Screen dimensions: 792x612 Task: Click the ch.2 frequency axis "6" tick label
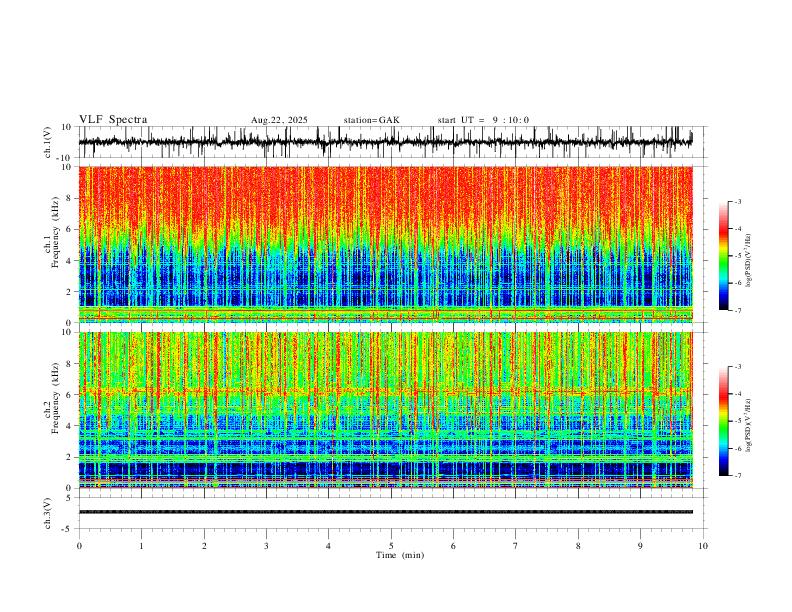pos(69,395)
